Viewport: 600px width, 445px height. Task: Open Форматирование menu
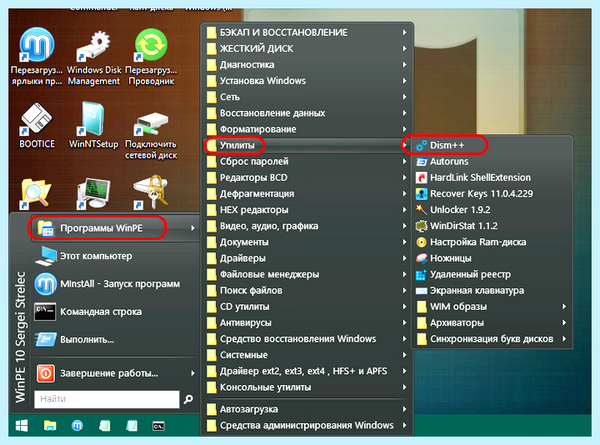coord(307,129)
